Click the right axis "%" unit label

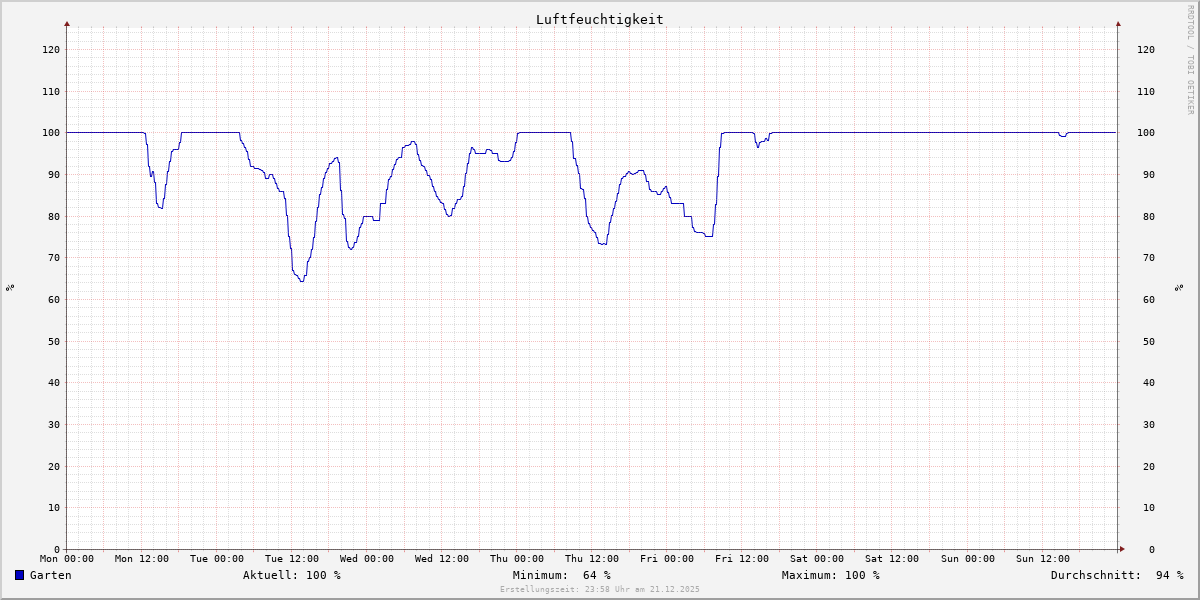1179,288
